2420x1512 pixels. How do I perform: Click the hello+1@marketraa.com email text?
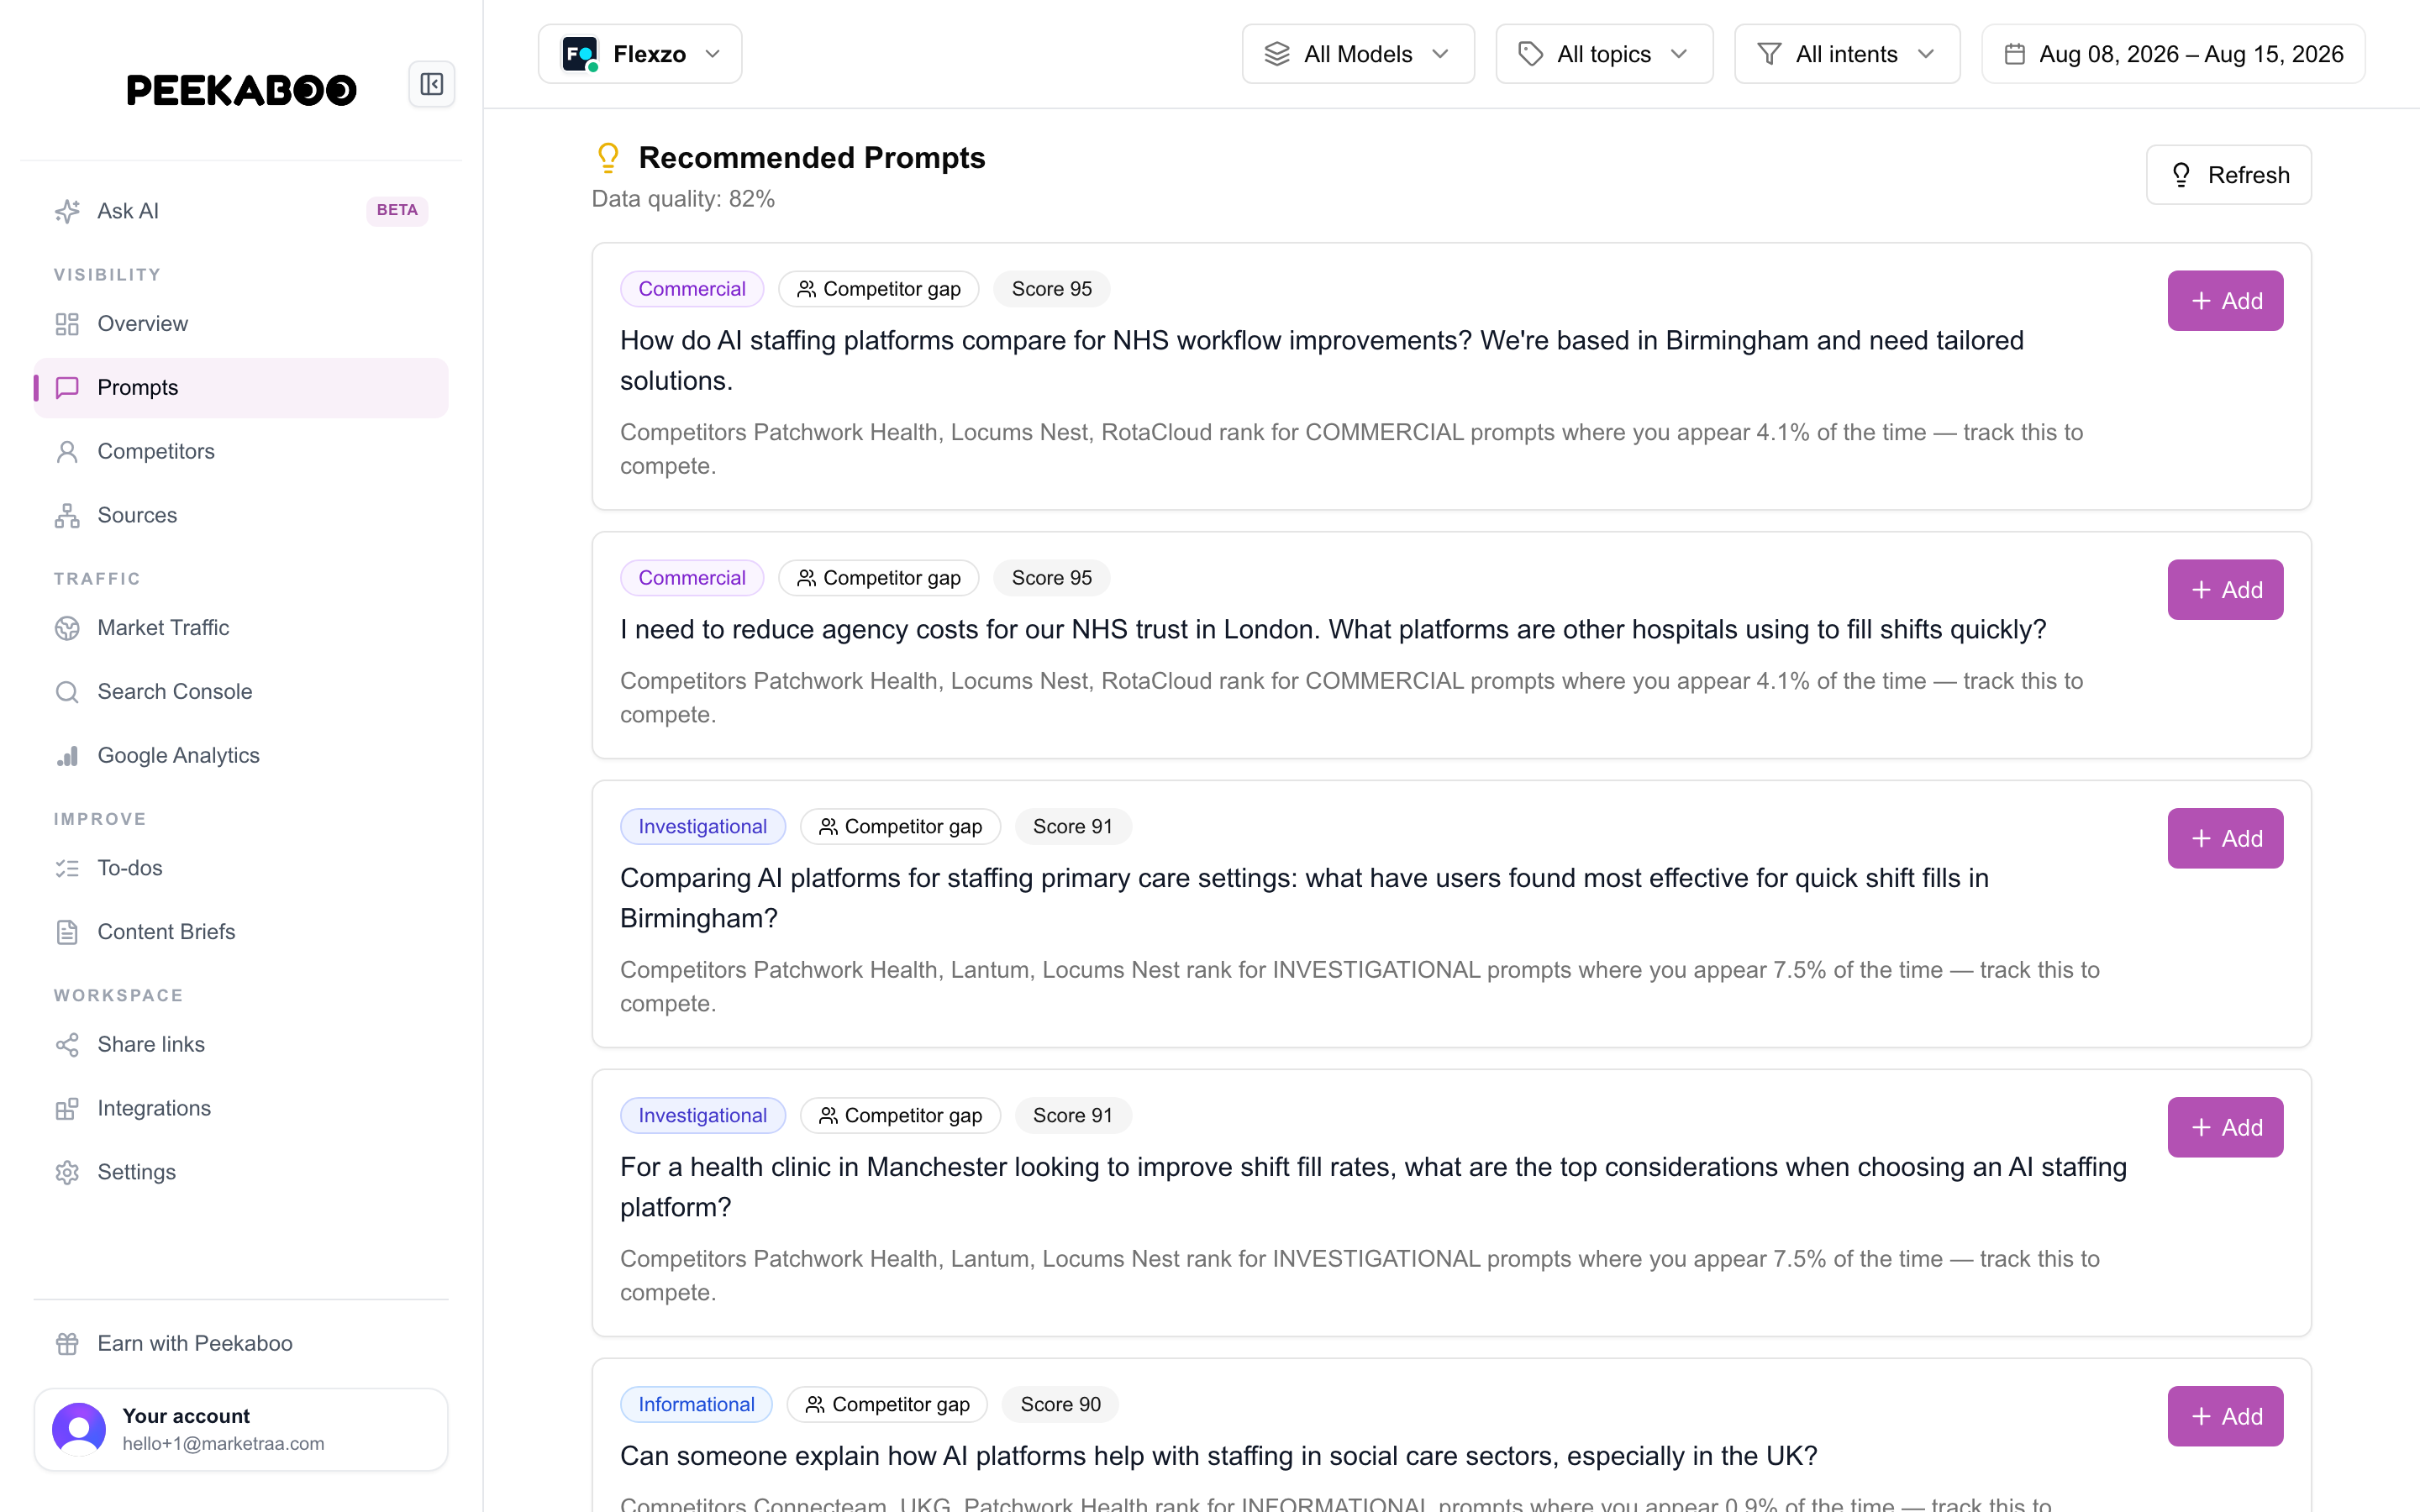[223, 1444]
